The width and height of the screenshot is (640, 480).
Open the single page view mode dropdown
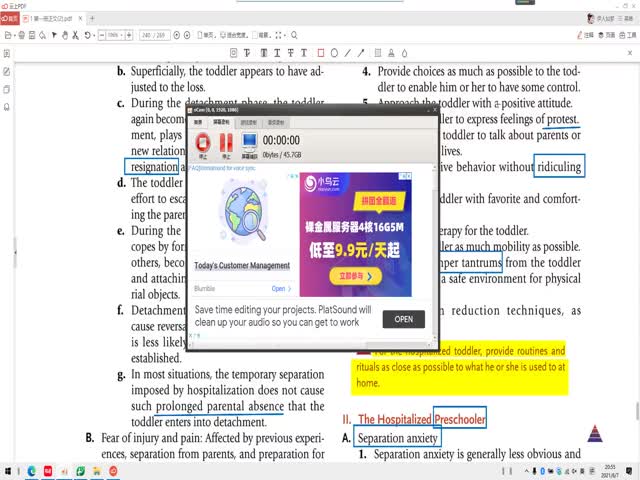click(207, 35)
